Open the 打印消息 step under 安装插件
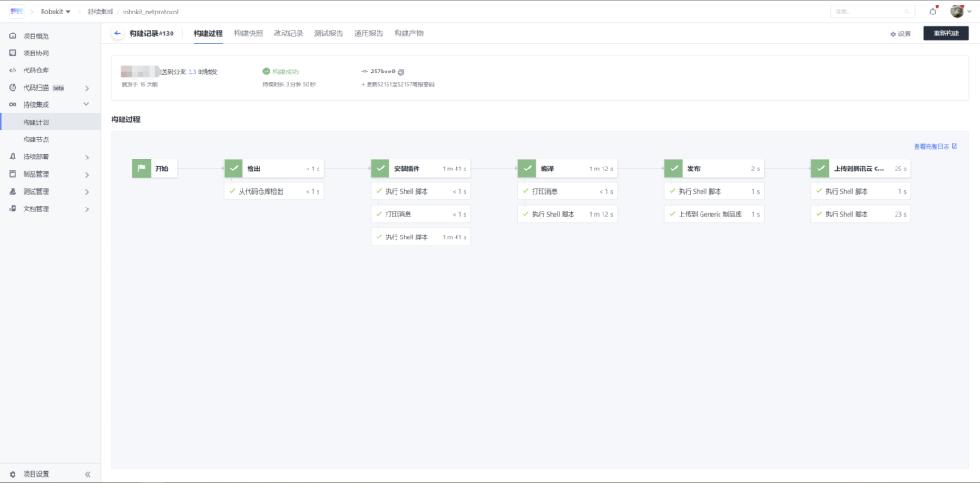 421,214
